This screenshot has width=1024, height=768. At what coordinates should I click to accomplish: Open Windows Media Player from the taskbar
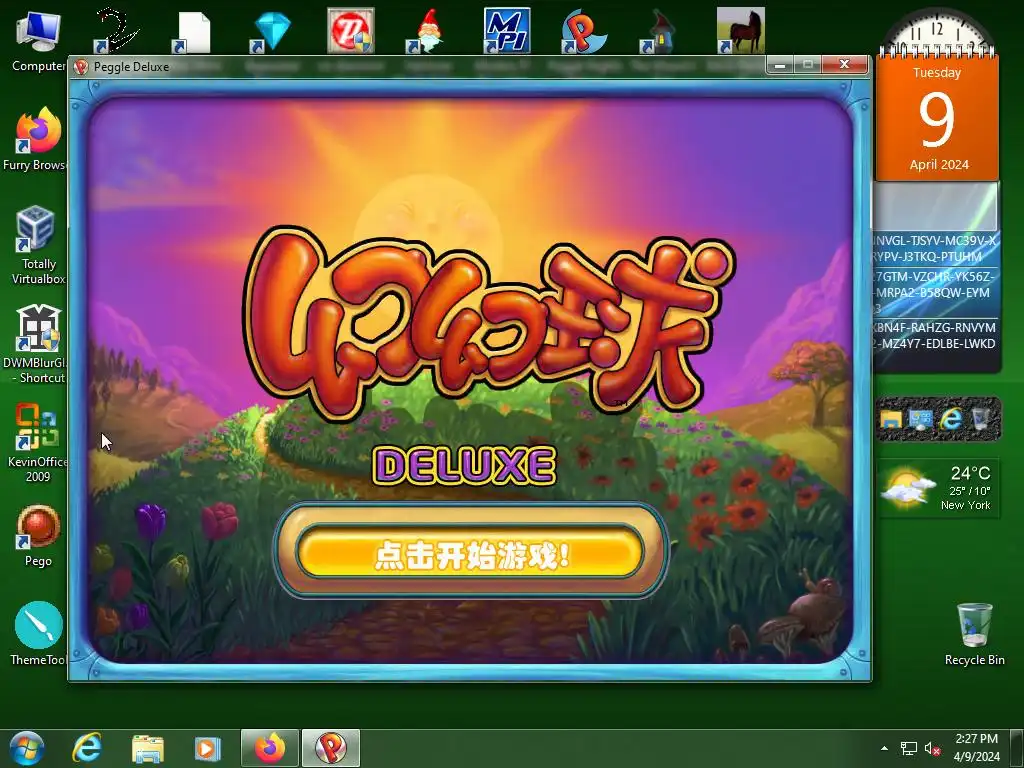[x=208, y=748]
